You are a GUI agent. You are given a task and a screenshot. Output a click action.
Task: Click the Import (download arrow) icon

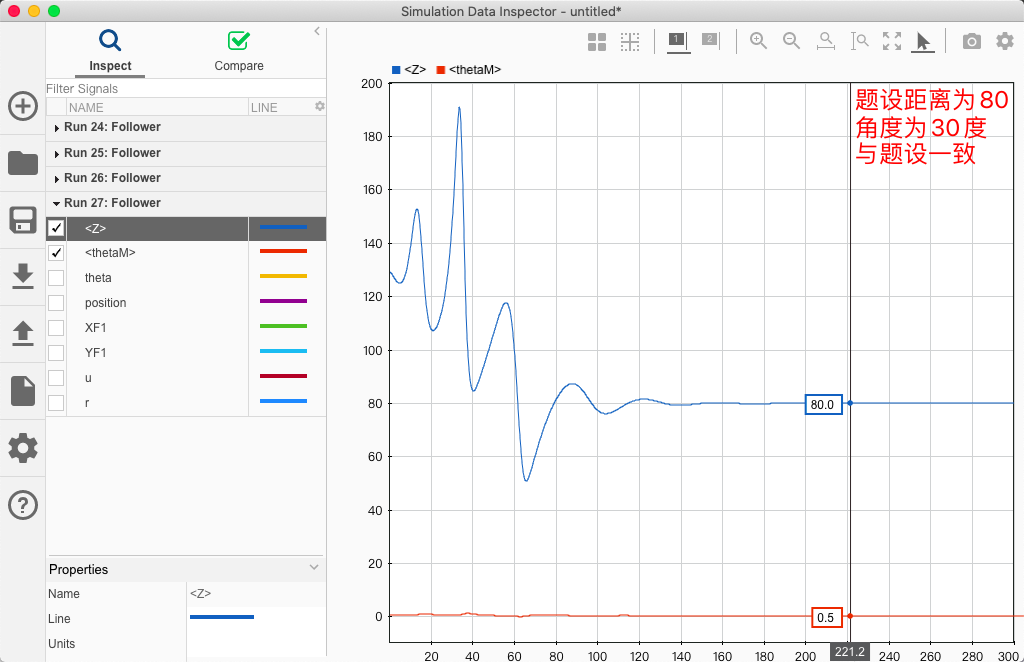click(23, 276)
